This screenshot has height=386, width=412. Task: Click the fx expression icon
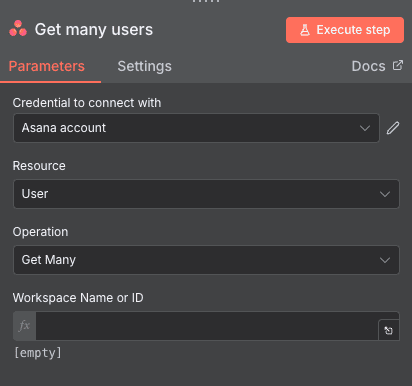24,326
